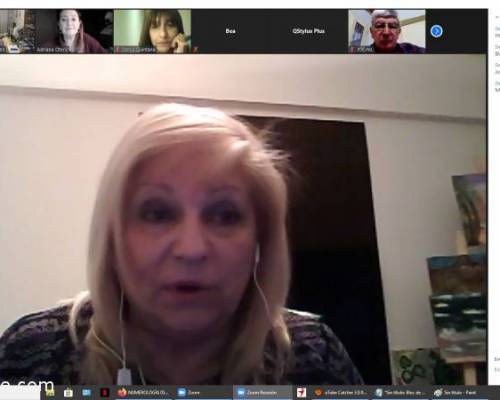Select thumbnail of woman with dark bangs
500x400 pixels.
coord(152,31)
